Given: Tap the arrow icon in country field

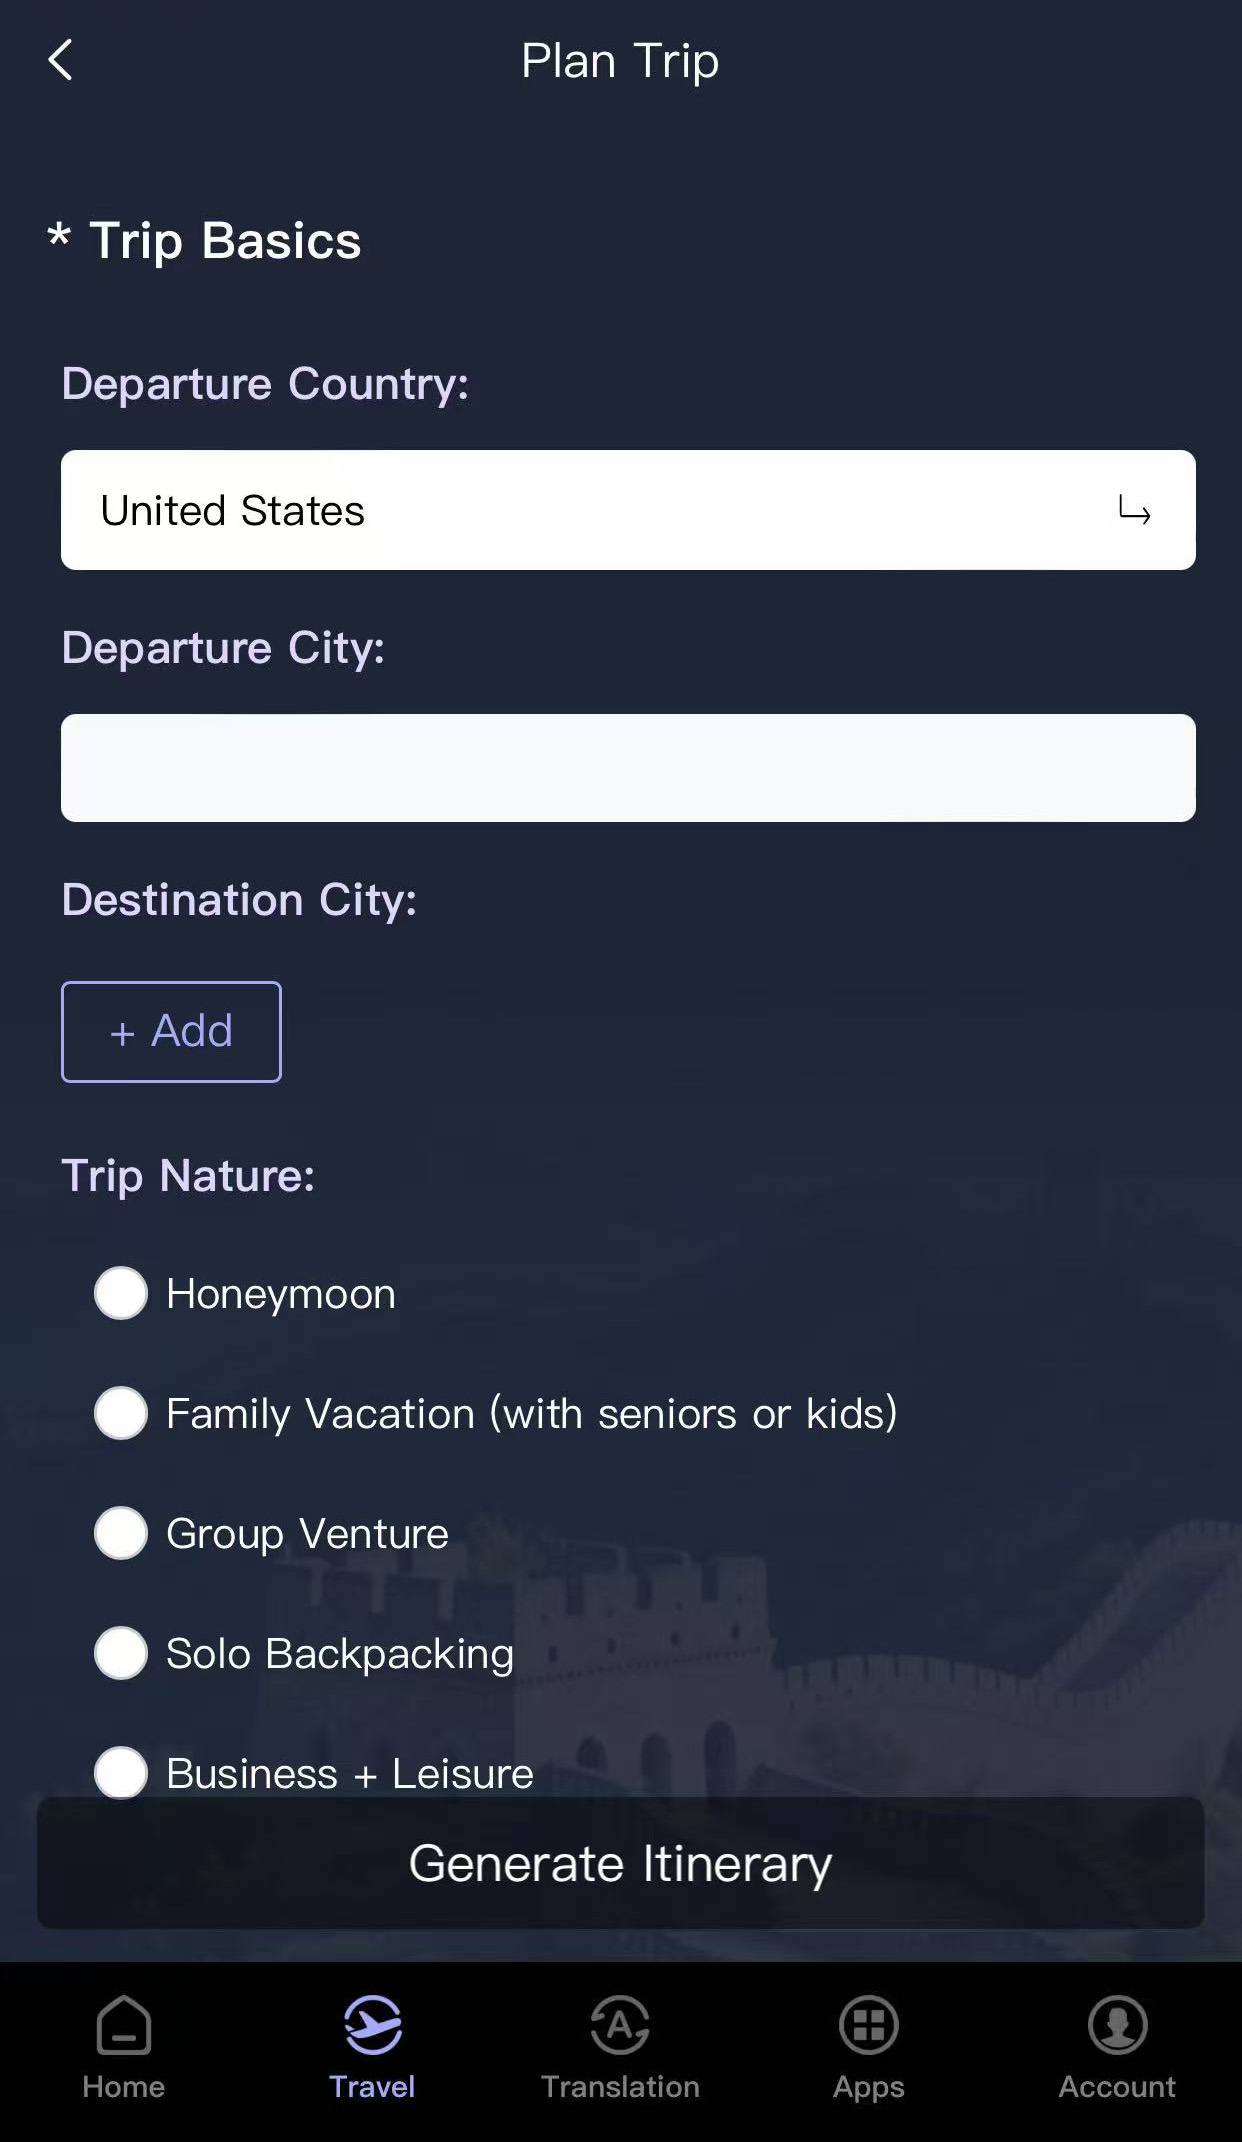Looking at the screenshot, I should tap(1134, 511).
